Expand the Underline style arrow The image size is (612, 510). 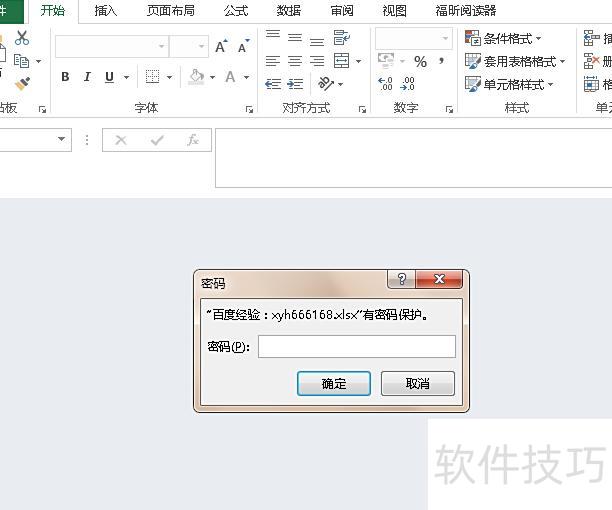pyautogui.click(x=126, y=77)
